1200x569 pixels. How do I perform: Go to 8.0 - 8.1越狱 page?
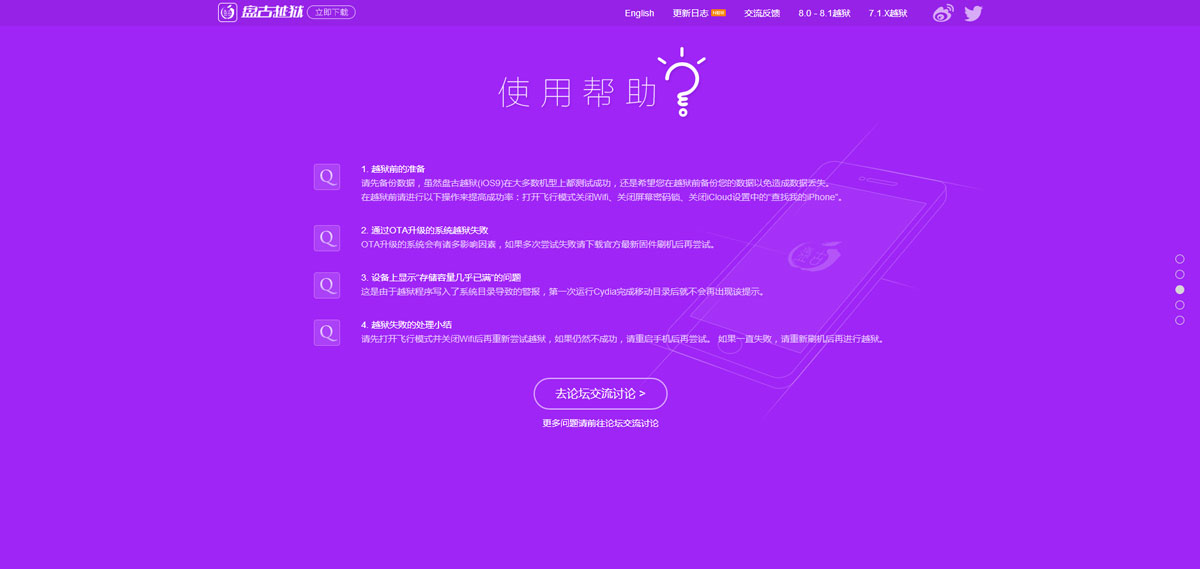824,13
